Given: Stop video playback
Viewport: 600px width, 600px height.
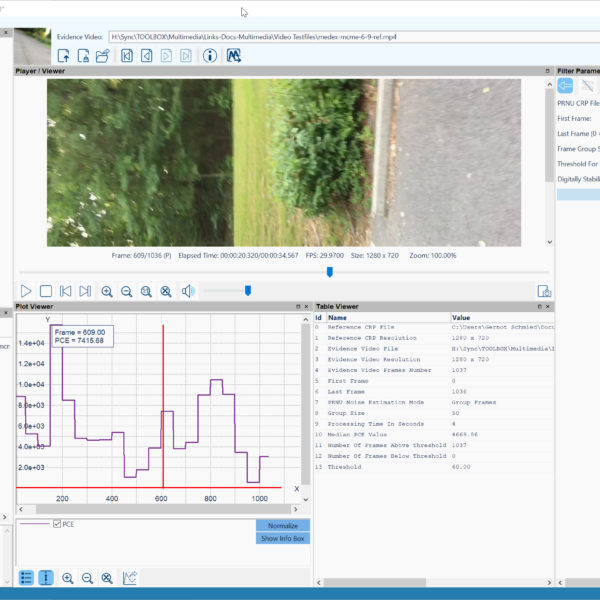Looking at the screenshot, I should point(46,291).
